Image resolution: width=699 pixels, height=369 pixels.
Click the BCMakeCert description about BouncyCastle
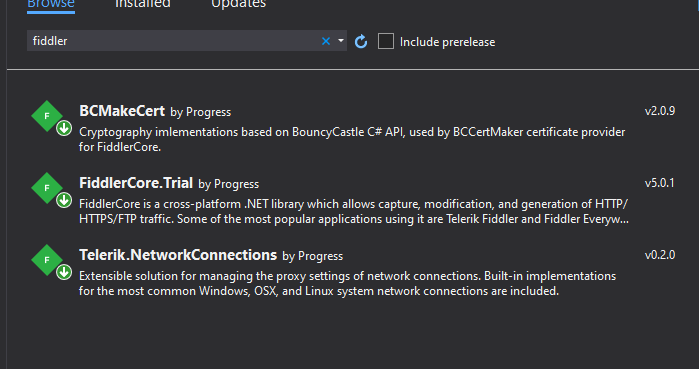pyautogui.click(x=352, y=139)
